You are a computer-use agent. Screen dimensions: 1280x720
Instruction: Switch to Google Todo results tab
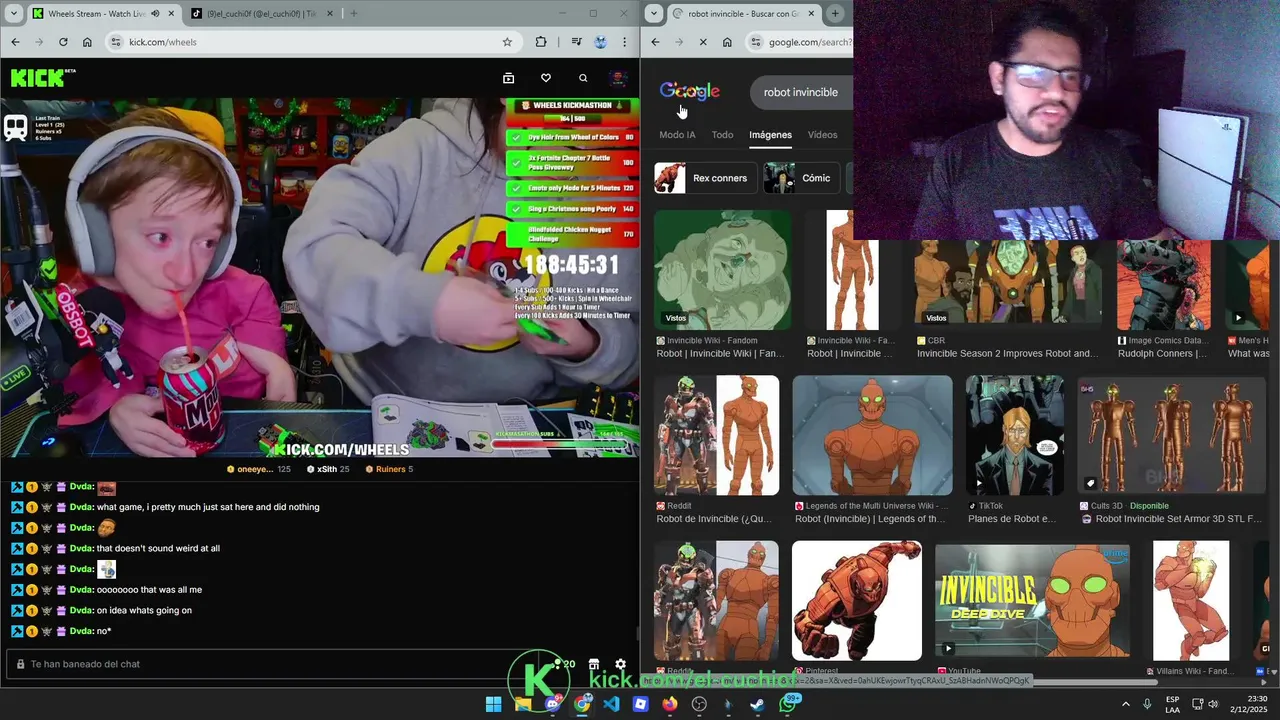[x=722, y=135]
